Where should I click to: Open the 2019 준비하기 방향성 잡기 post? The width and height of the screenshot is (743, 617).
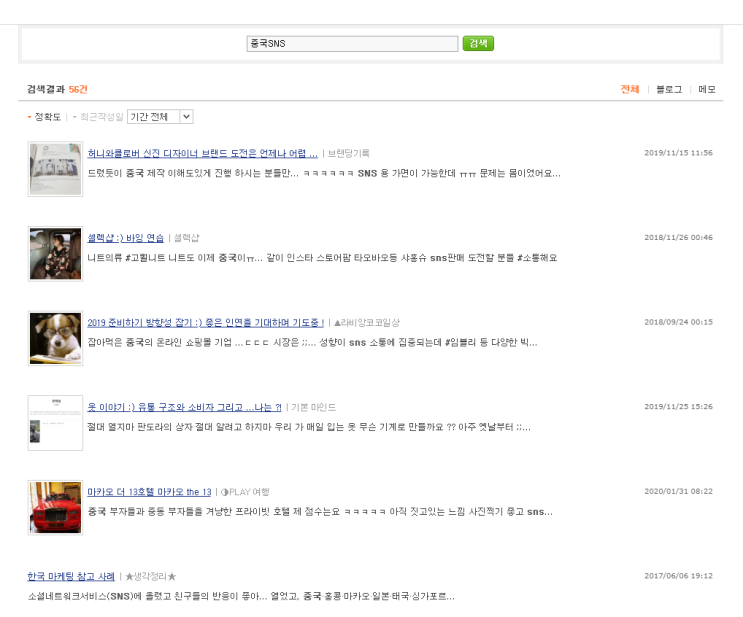pos(206,323)
